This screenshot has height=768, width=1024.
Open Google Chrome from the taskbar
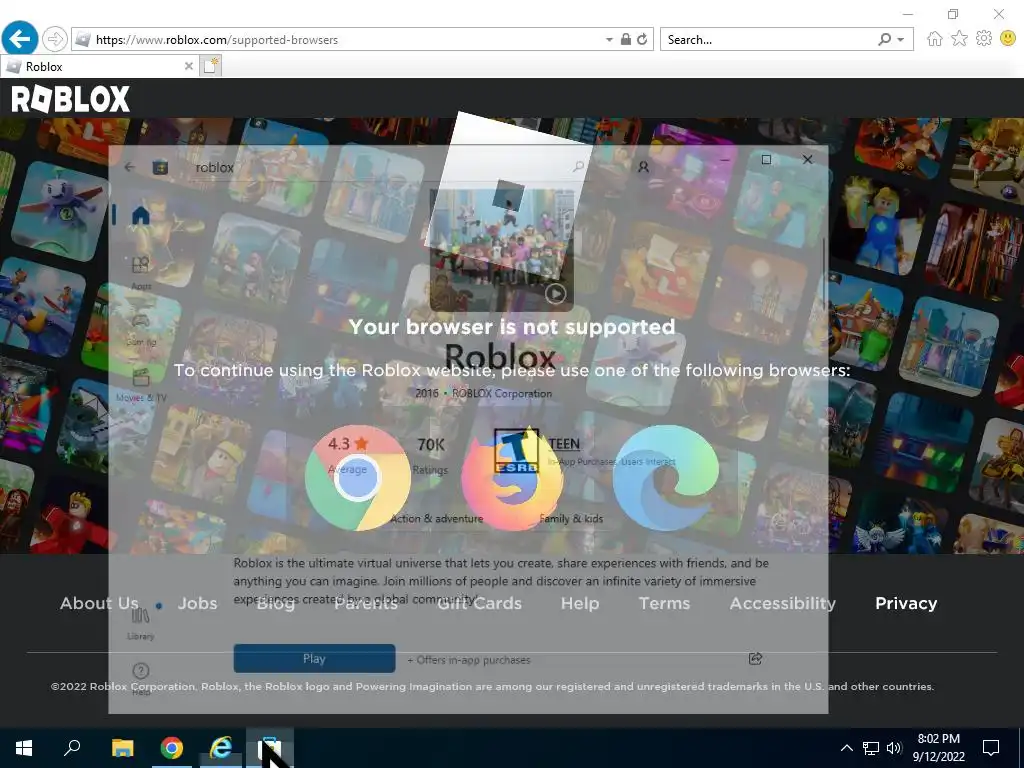172,748
